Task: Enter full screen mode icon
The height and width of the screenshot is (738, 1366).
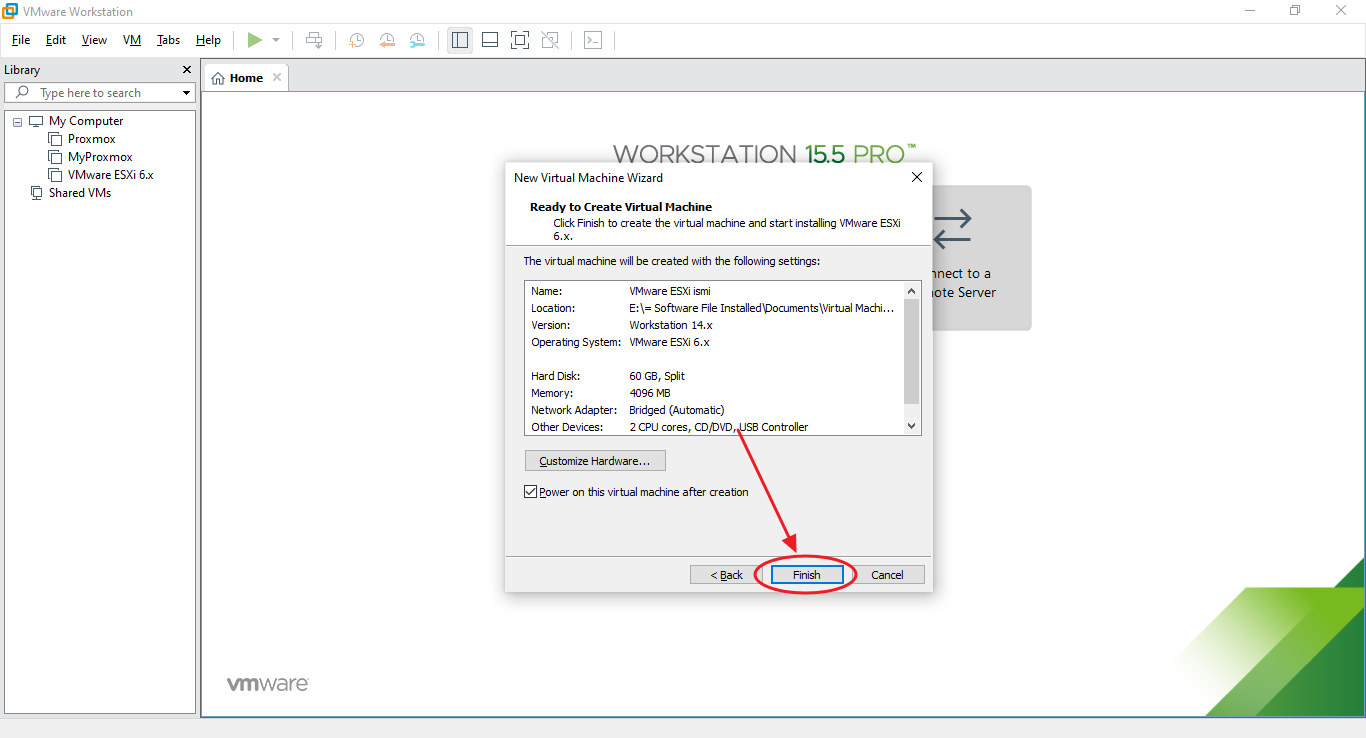Action: click(x=519, y=40)
